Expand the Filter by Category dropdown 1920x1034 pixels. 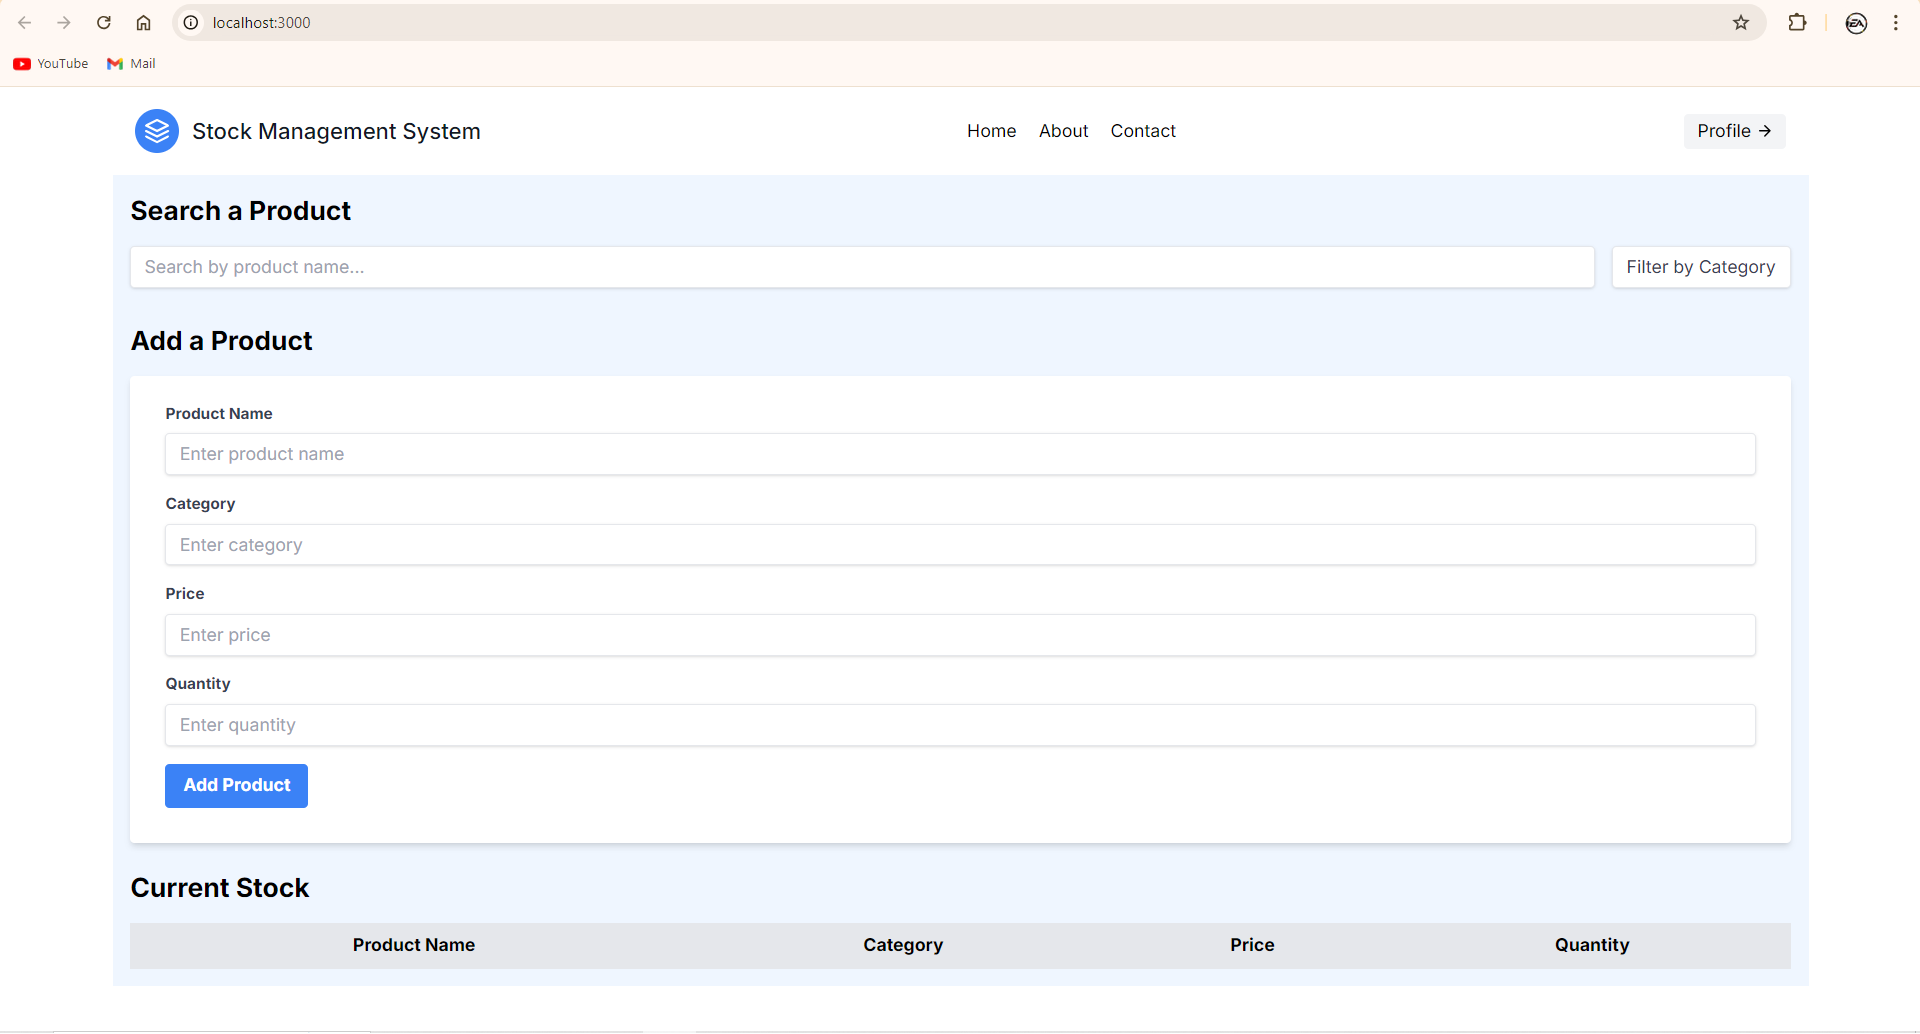coord(1700,267)
